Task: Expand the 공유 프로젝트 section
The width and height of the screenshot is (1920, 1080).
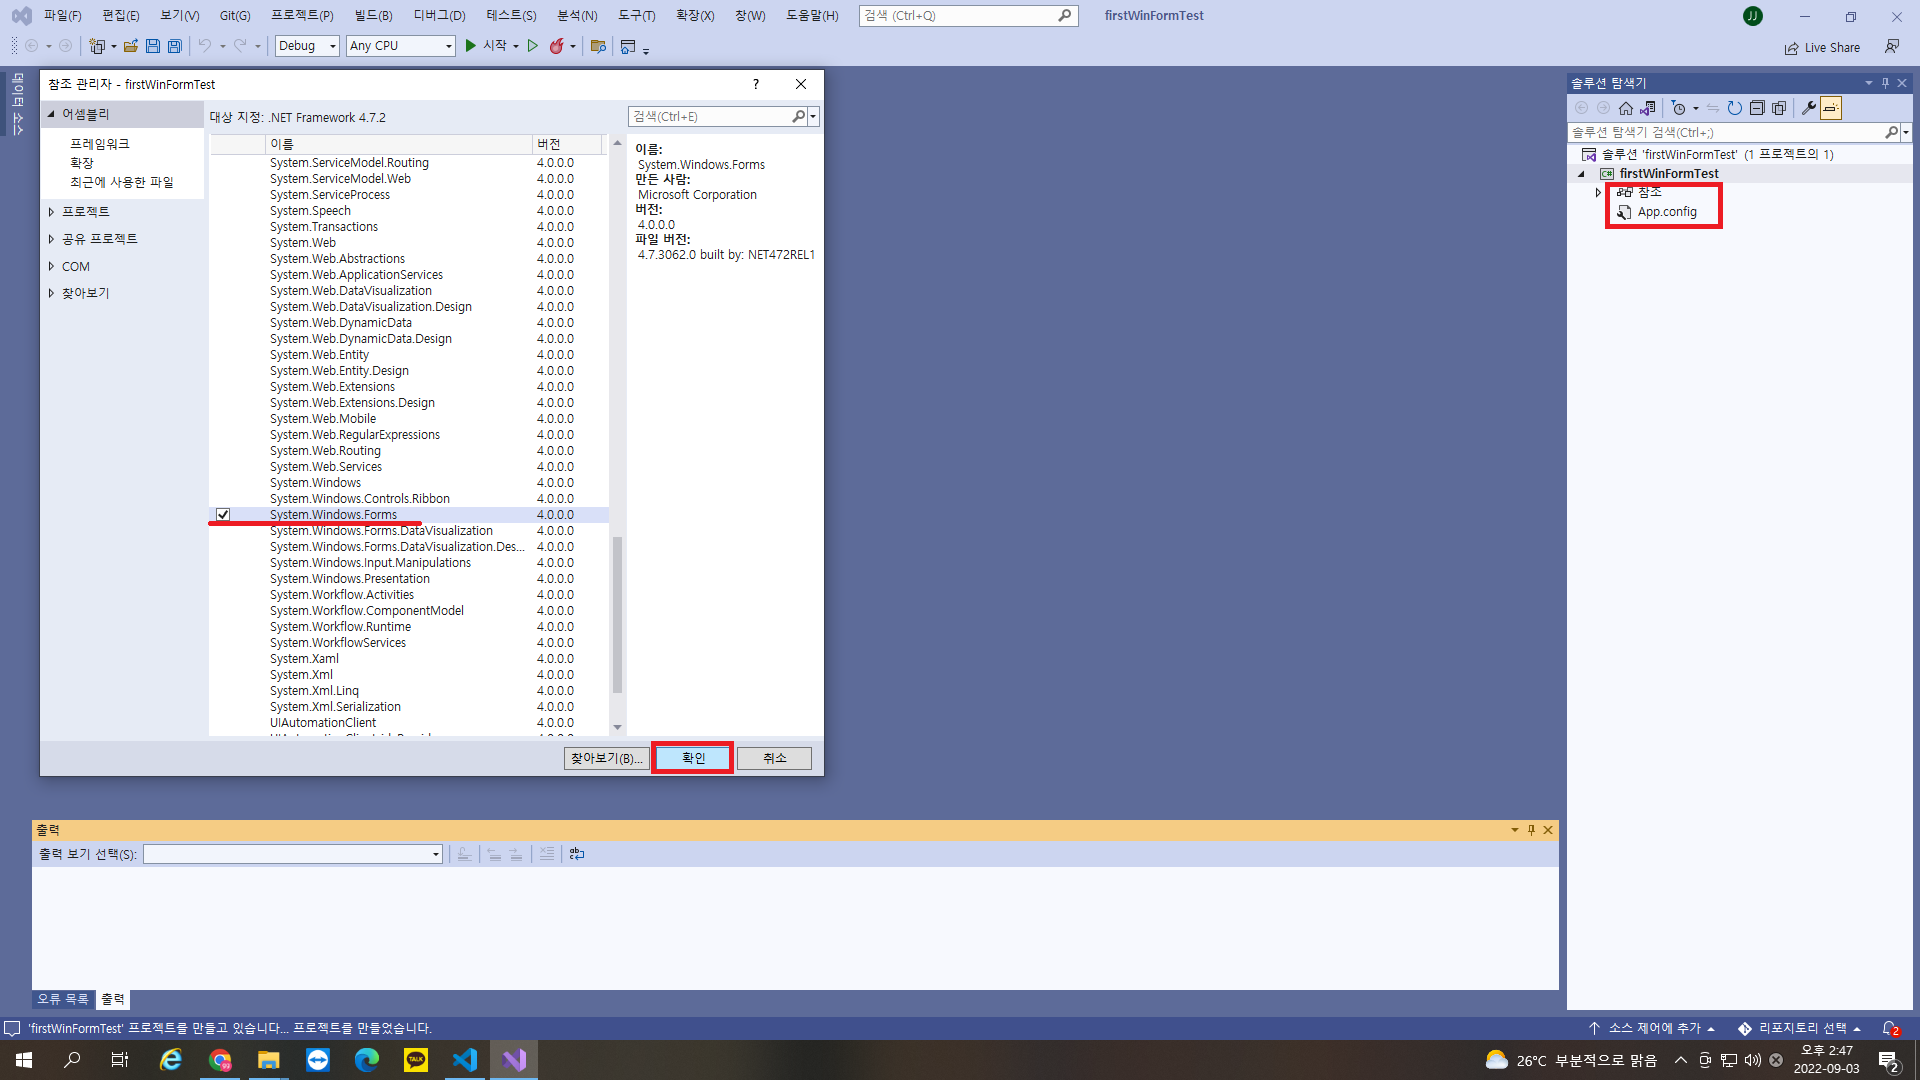Action: [x=51, y=239]
